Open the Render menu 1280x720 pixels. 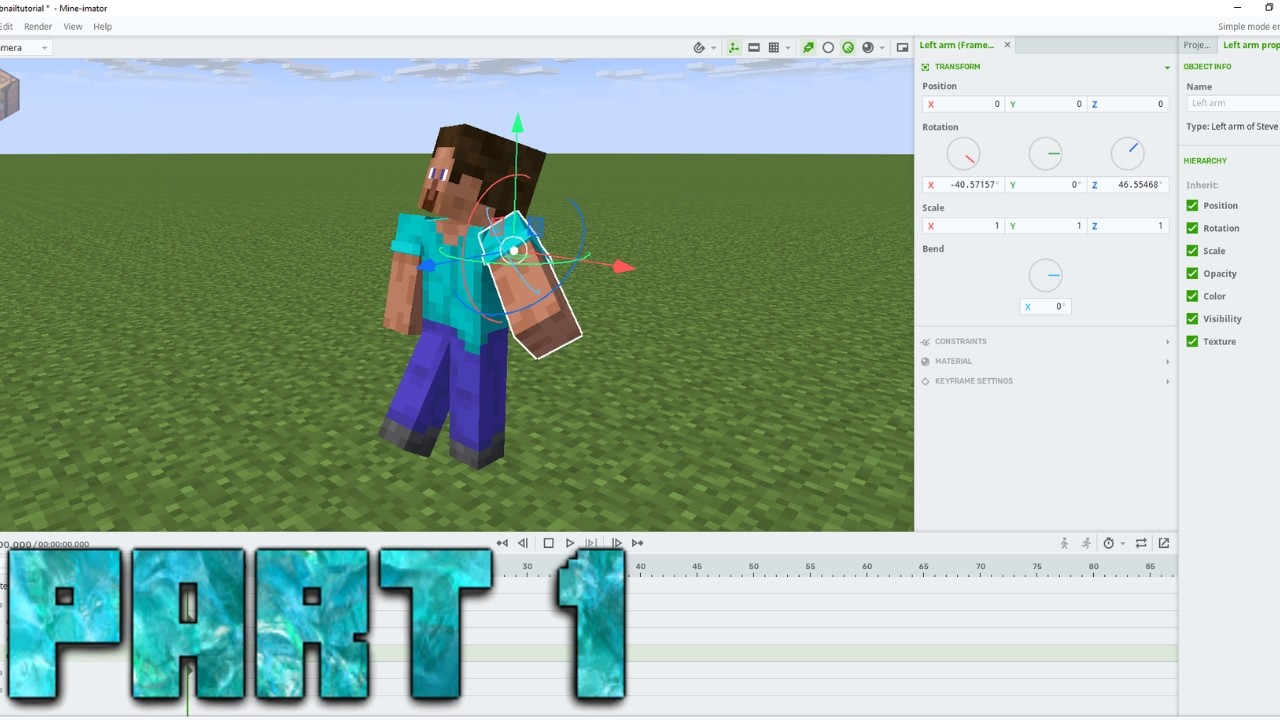tap(38, 27)
